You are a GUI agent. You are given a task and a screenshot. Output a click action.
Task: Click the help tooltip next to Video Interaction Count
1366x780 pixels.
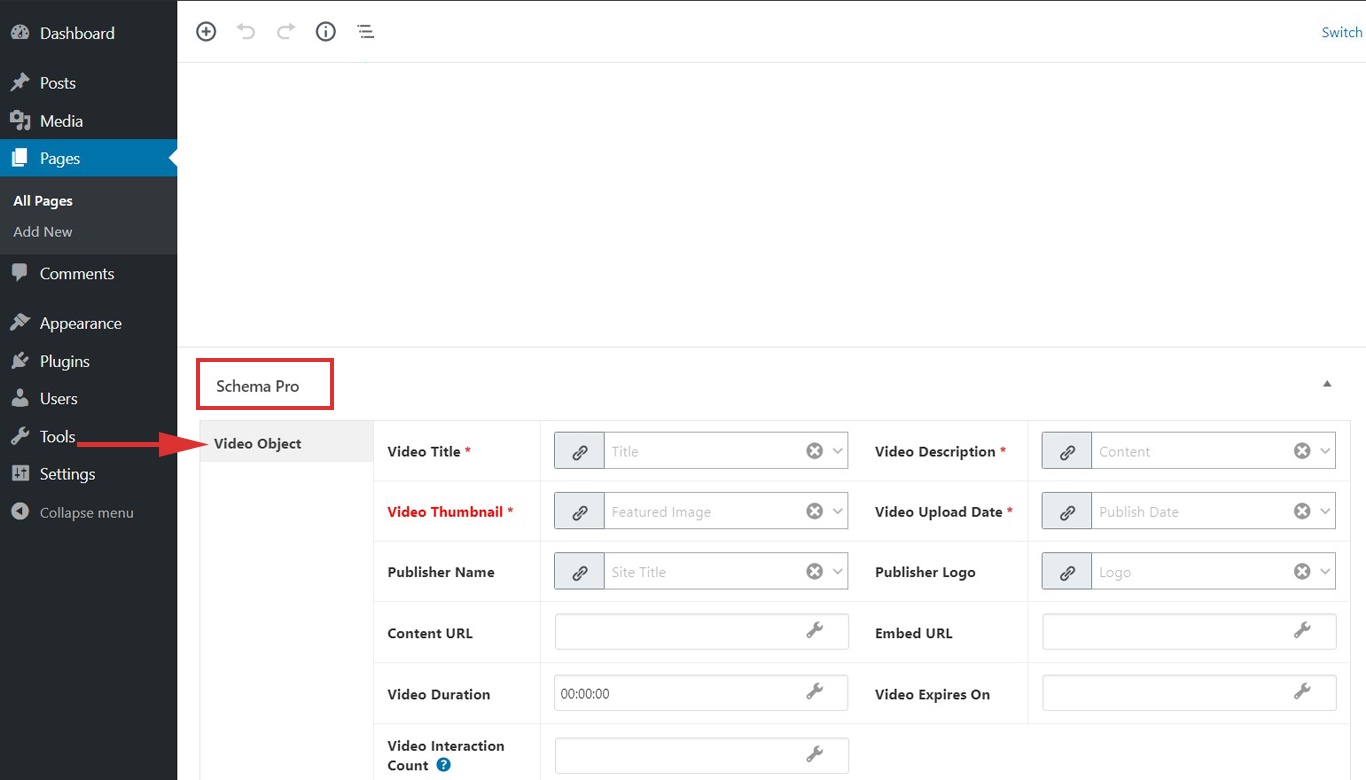(x=441, y=765)
